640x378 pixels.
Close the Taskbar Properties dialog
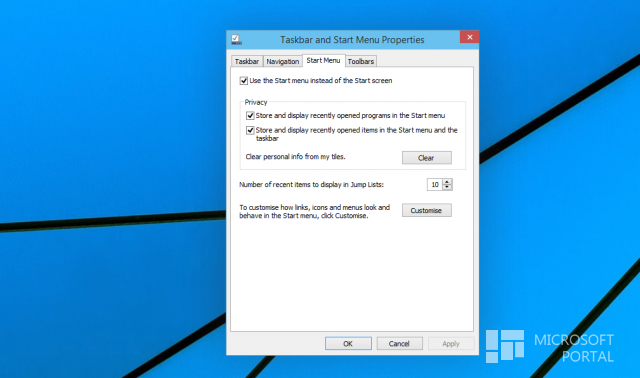469,37
